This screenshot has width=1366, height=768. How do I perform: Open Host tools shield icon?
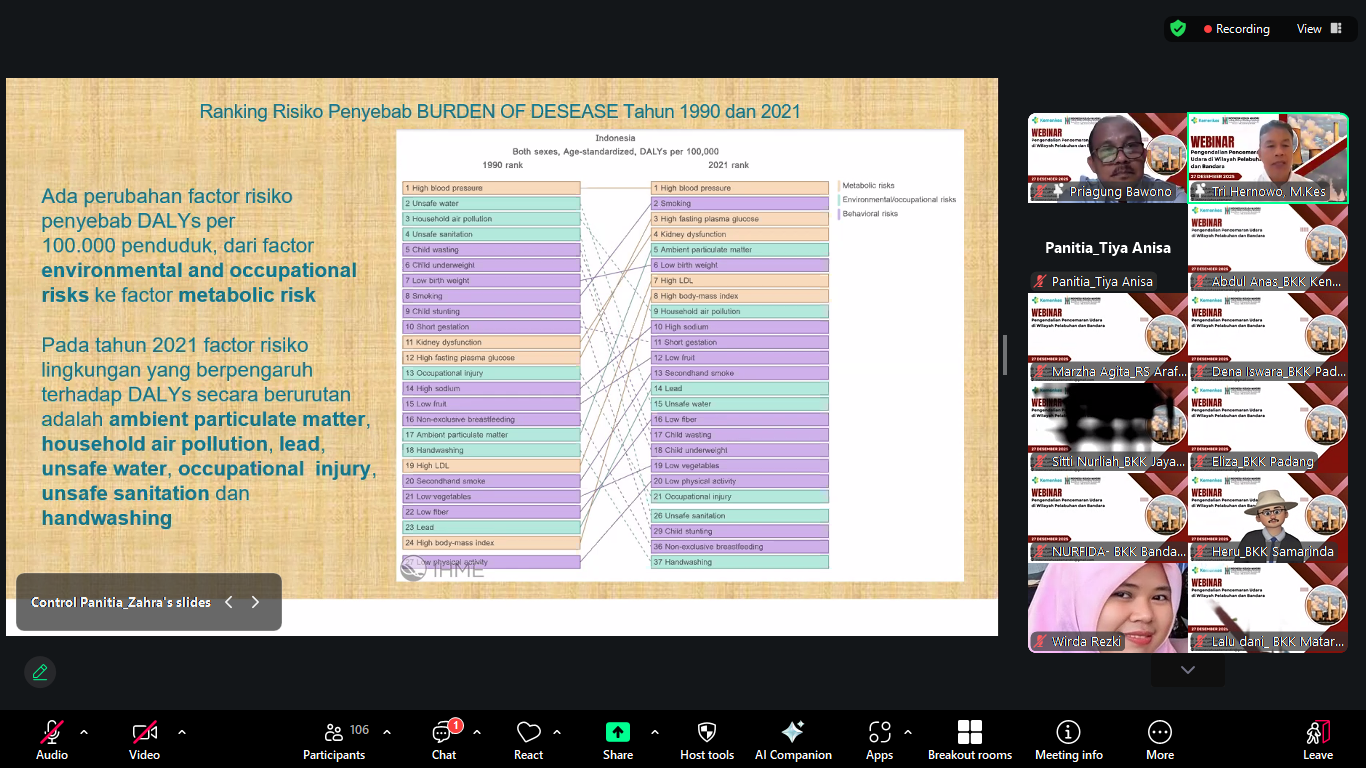(x=707, y=740)
